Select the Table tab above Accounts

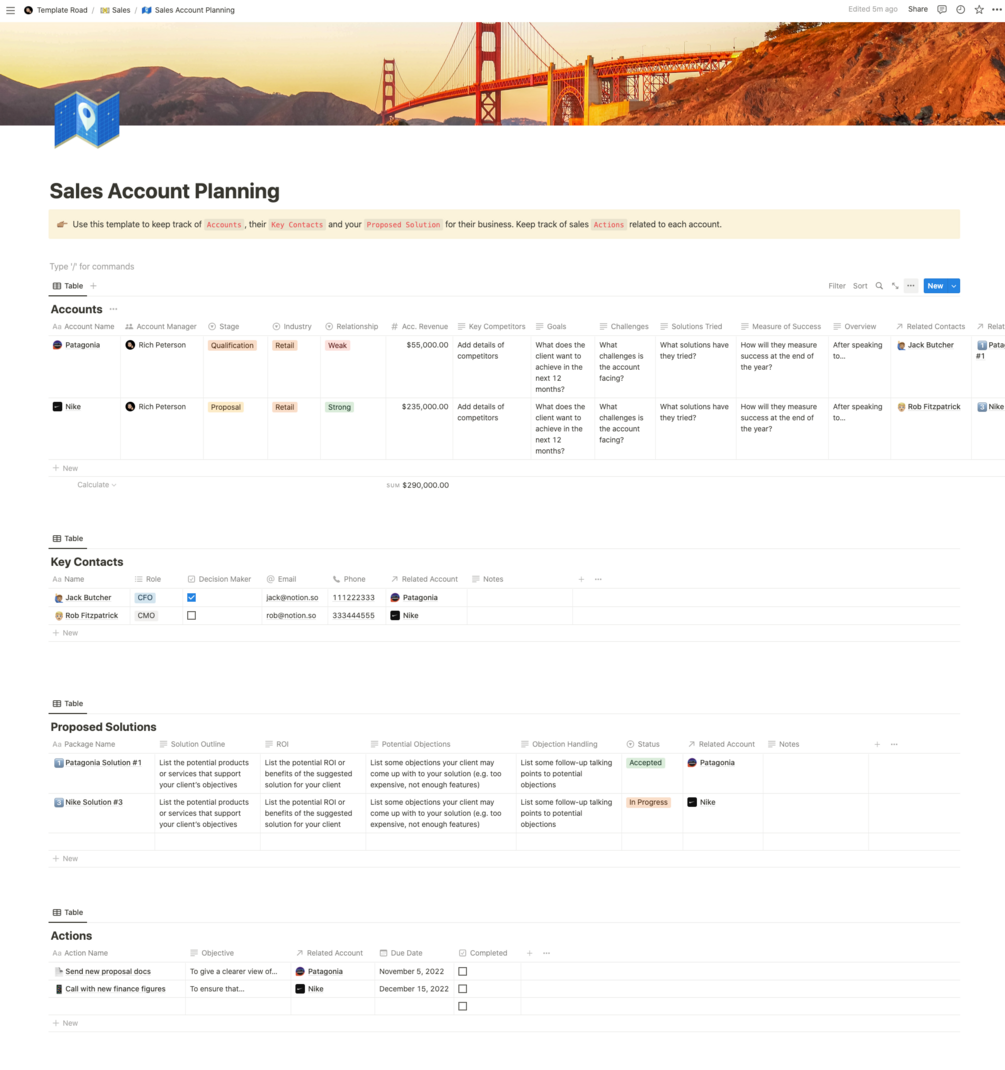click(68, 286)
